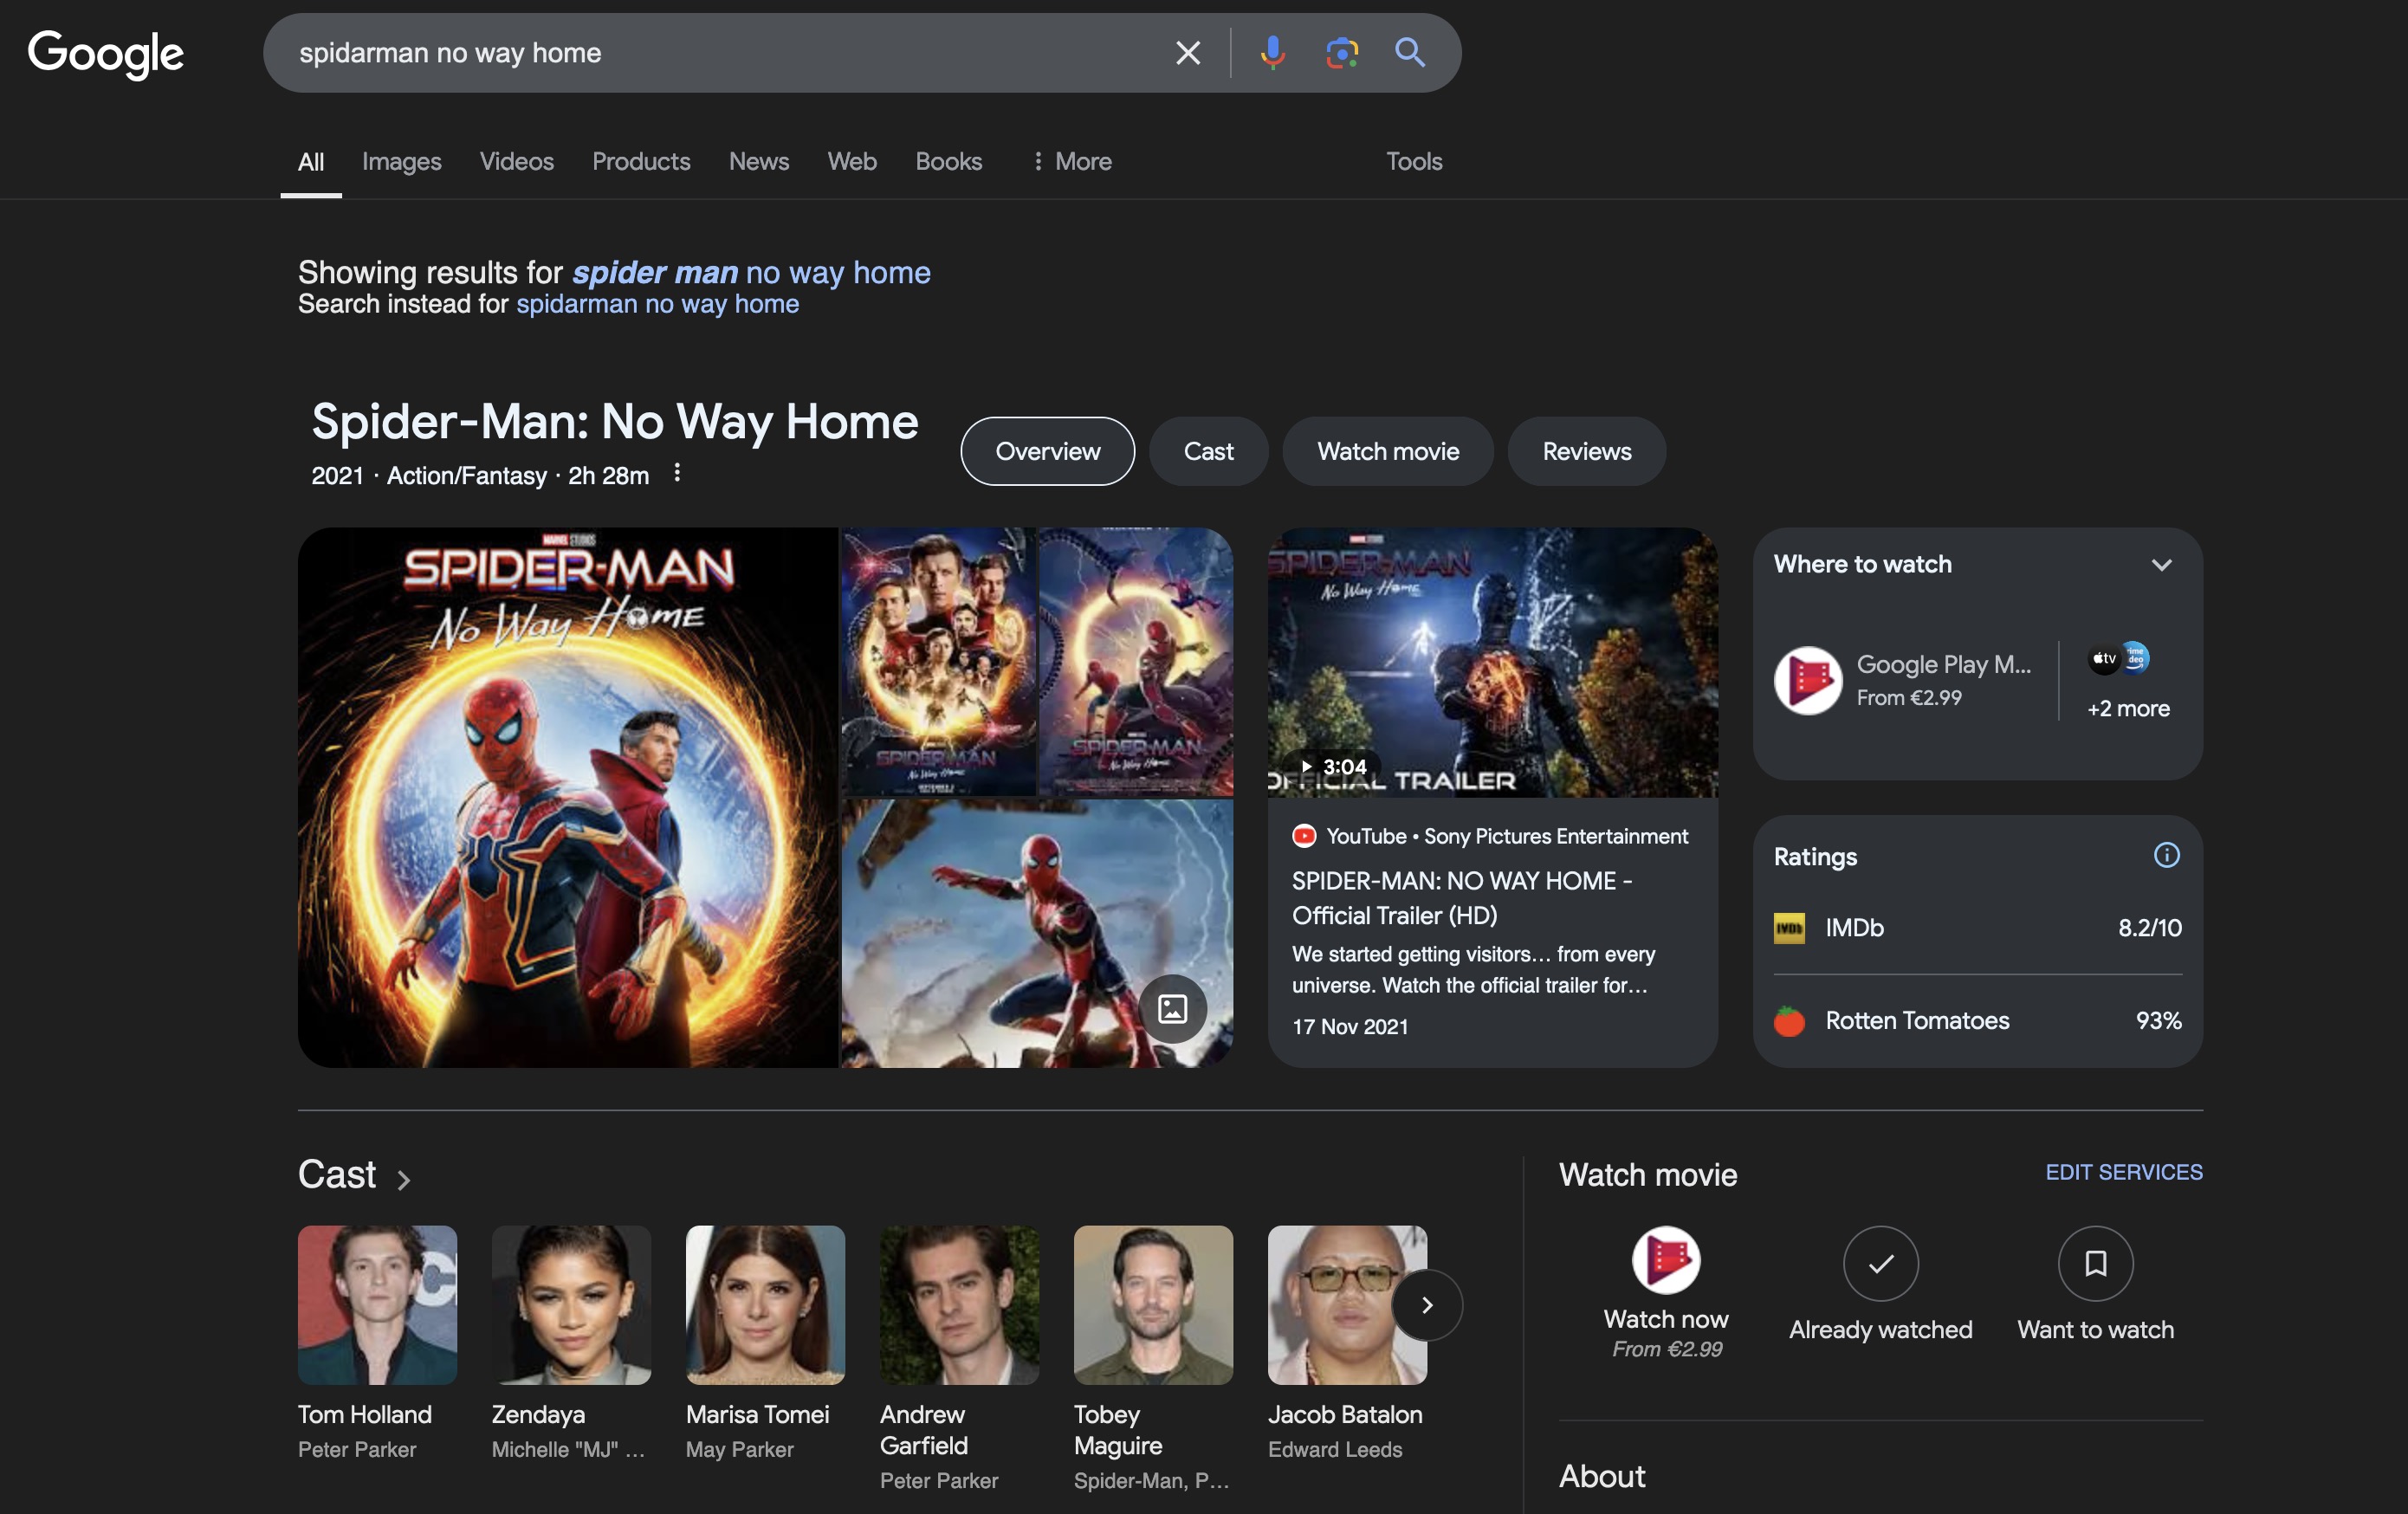The height and width of the screenshot is (1514, 2408).
Task: Open the More search filters dropdown
Action: [x=1072, y=162]
